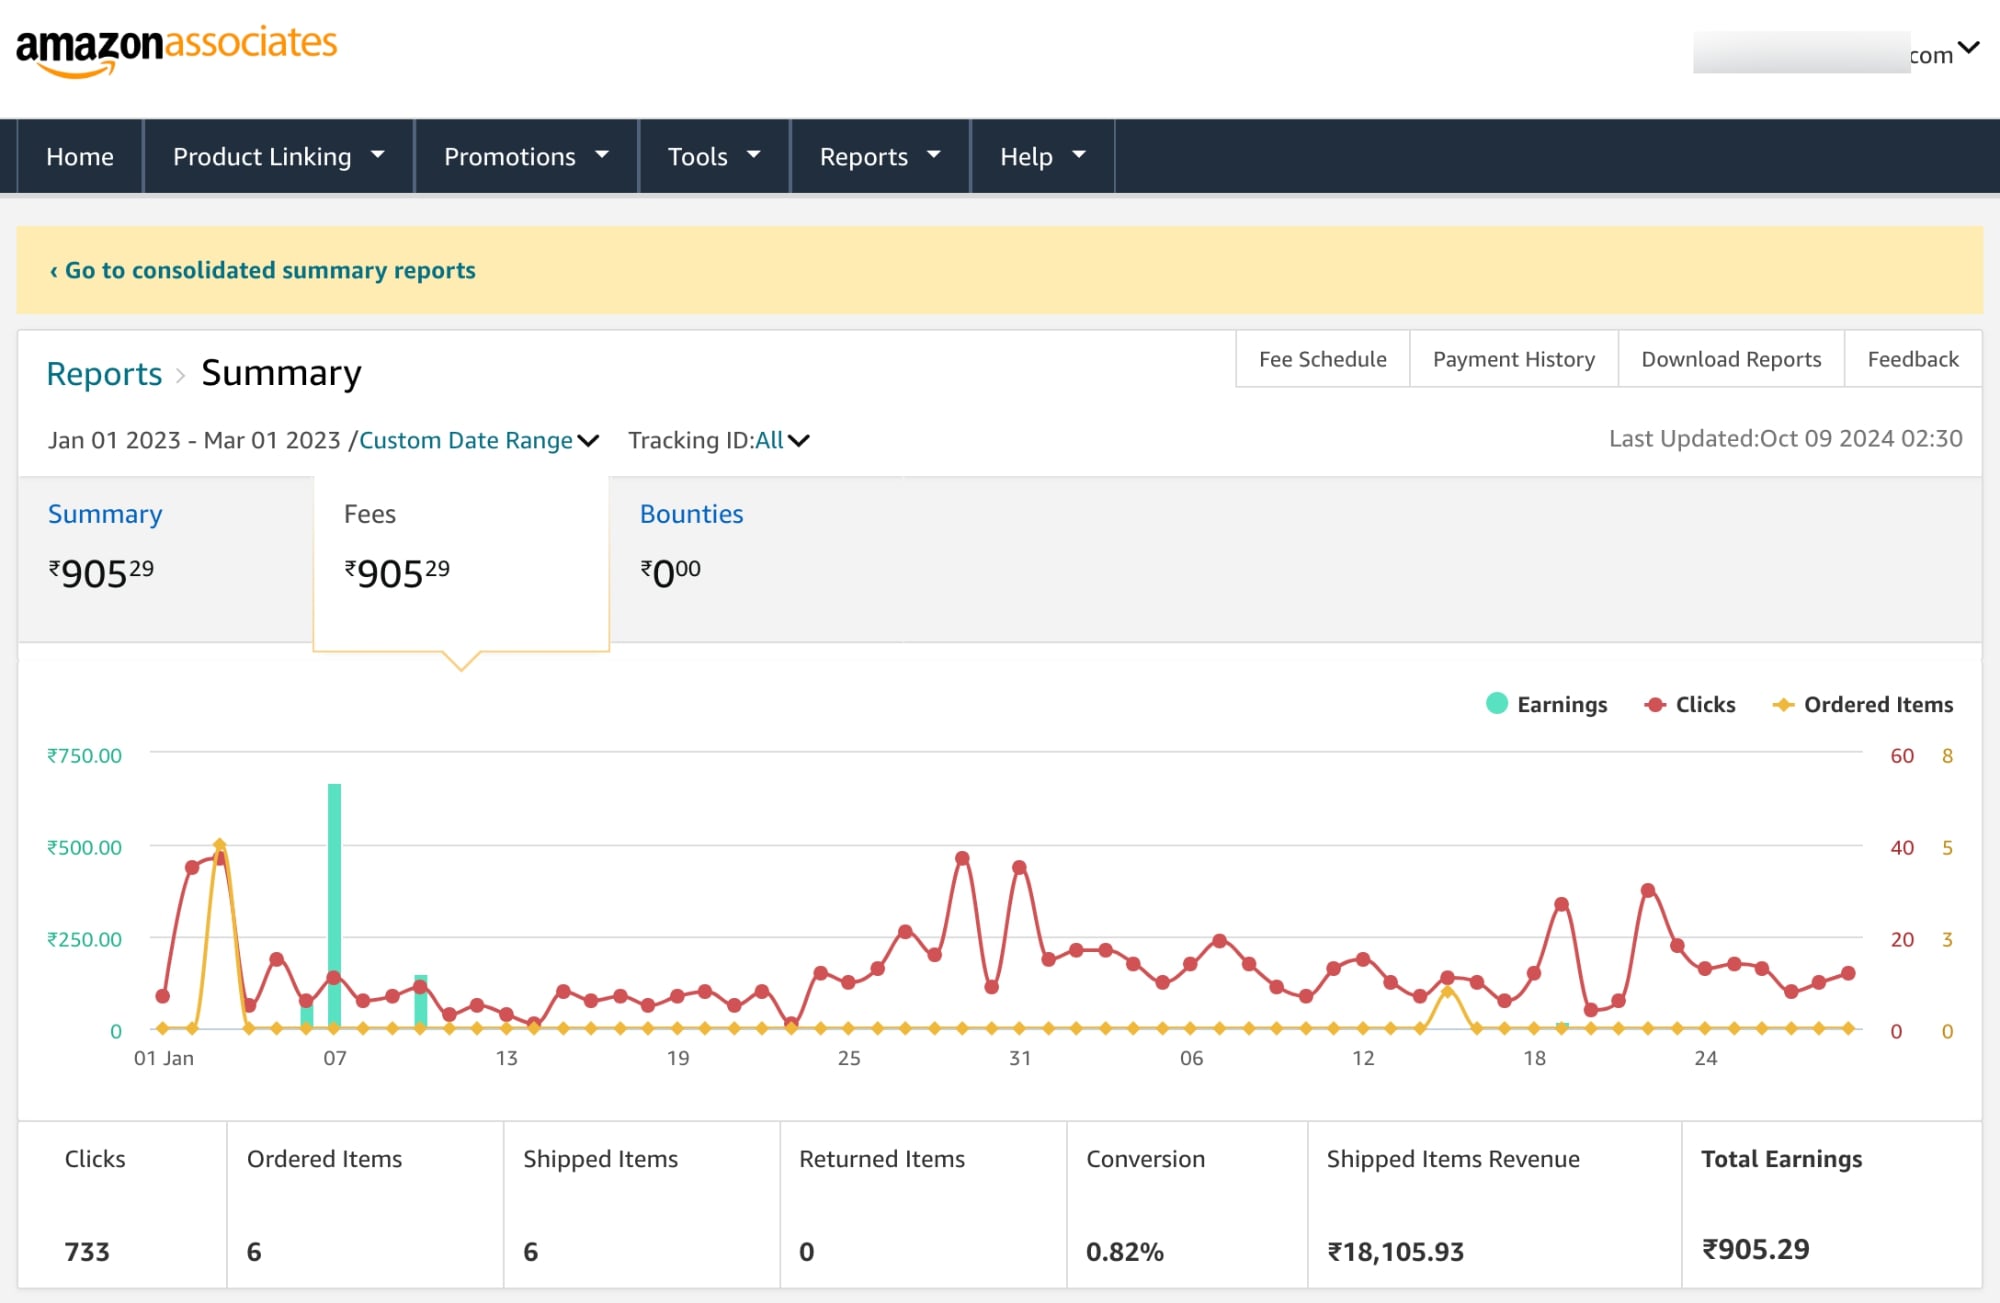
Task: Open the Tools dropdown menu
Action: [x=714, y=156]
